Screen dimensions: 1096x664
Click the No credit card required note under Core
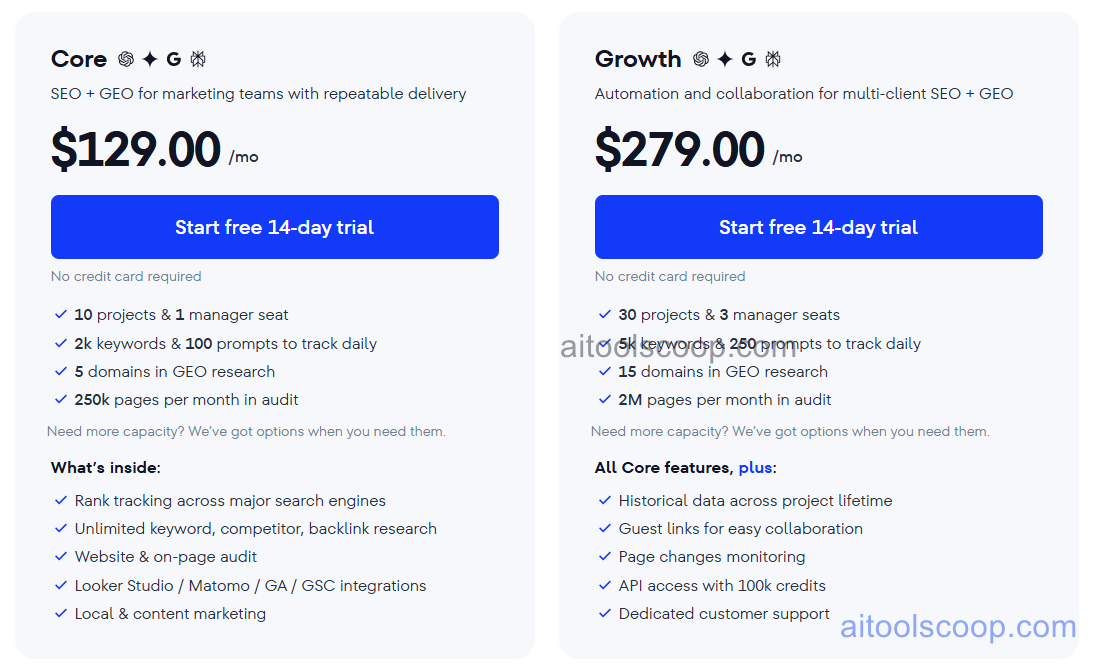click(126, 276)
